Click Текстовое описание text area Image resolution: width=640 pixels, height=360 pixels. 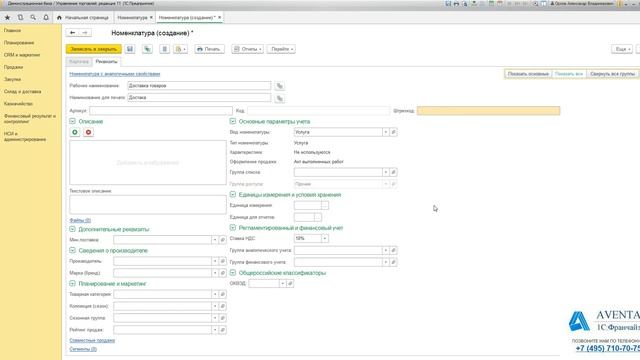point(148,204)
